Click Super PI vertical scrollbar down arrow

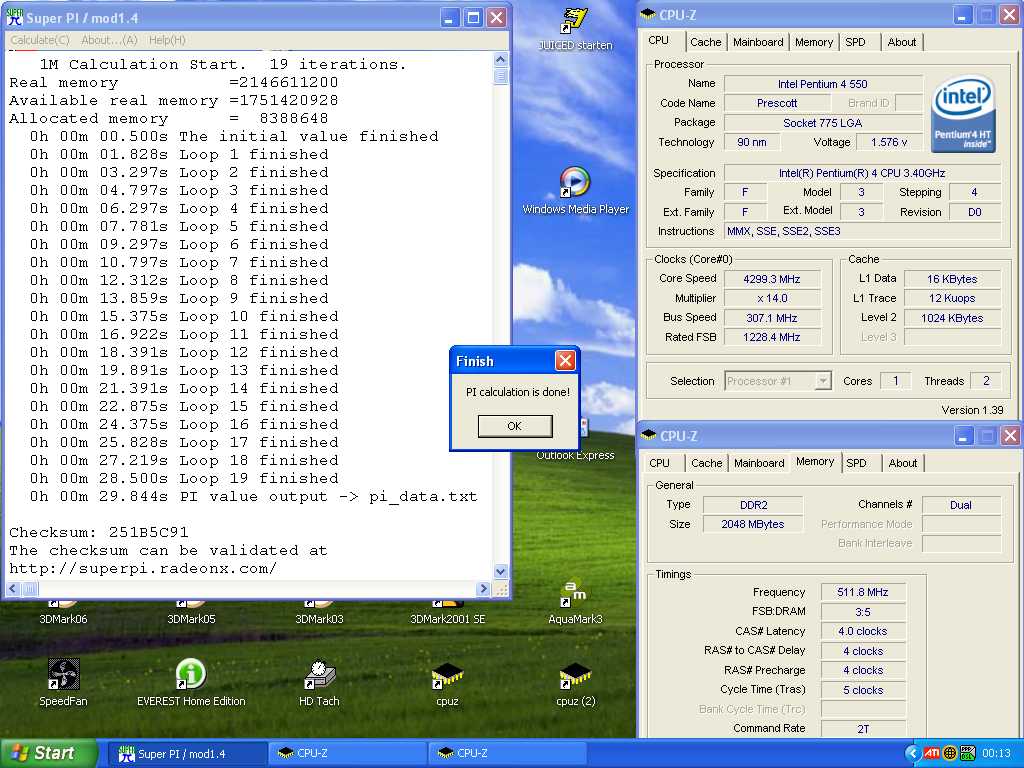click(501, 571)
